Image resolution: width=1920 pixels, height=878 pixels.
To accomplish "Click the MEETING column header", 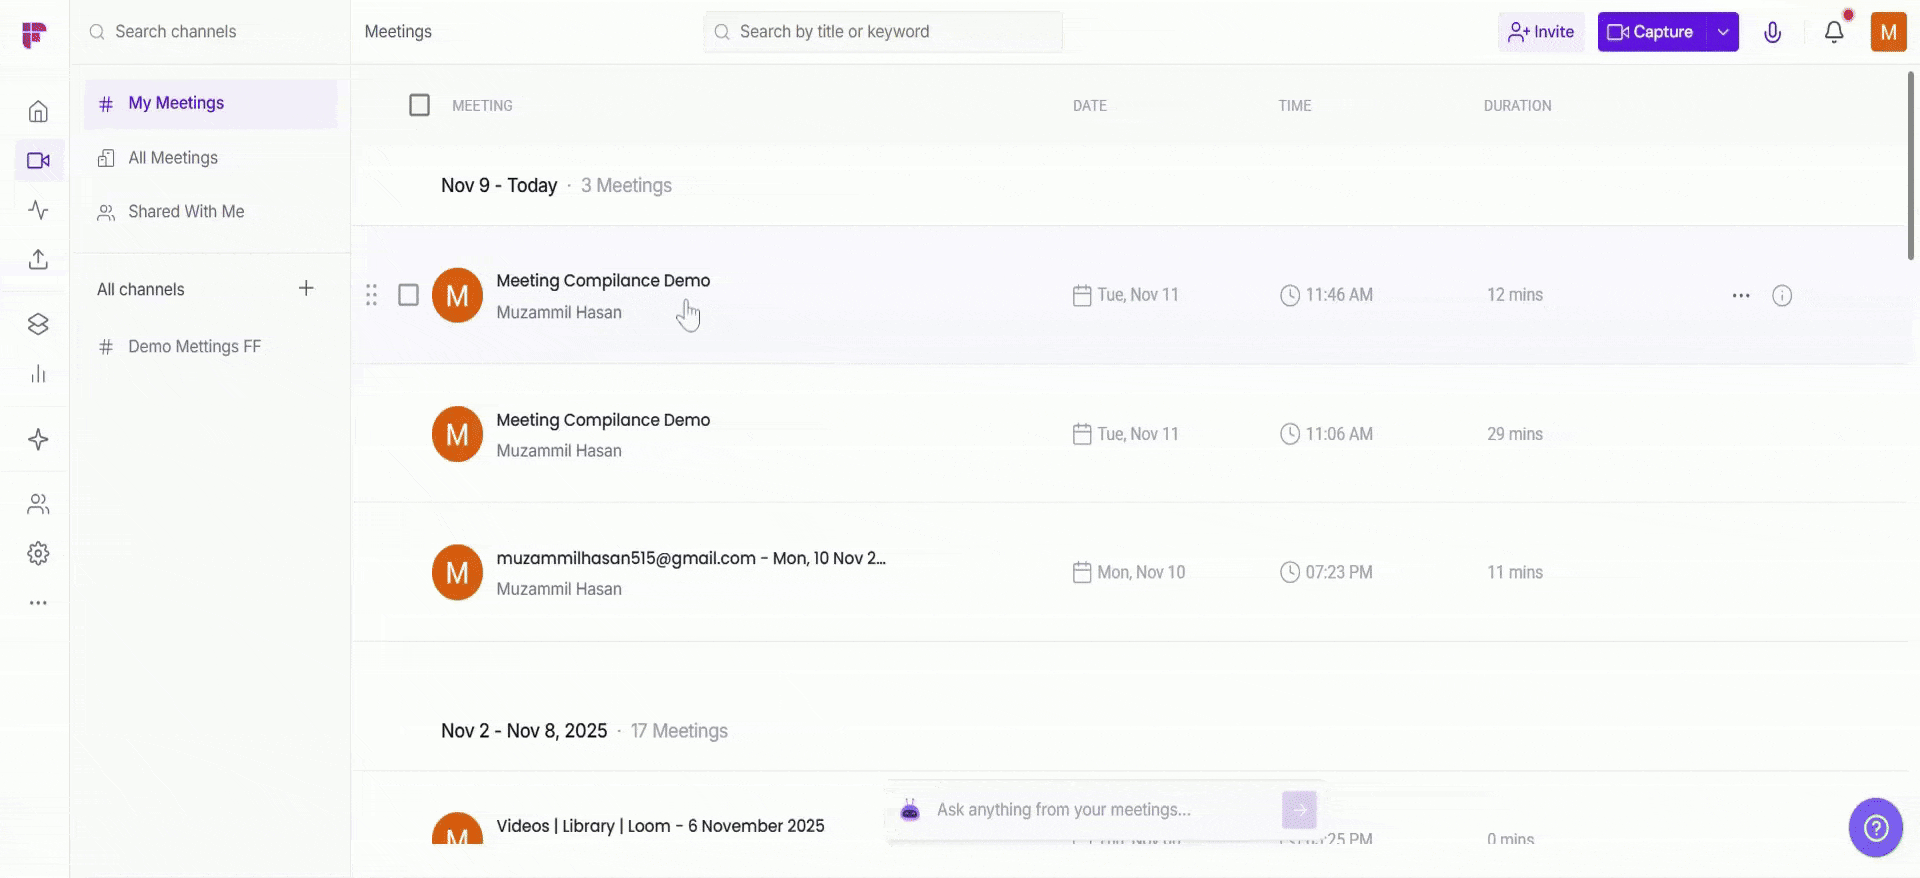I will [x=482, y=106].
